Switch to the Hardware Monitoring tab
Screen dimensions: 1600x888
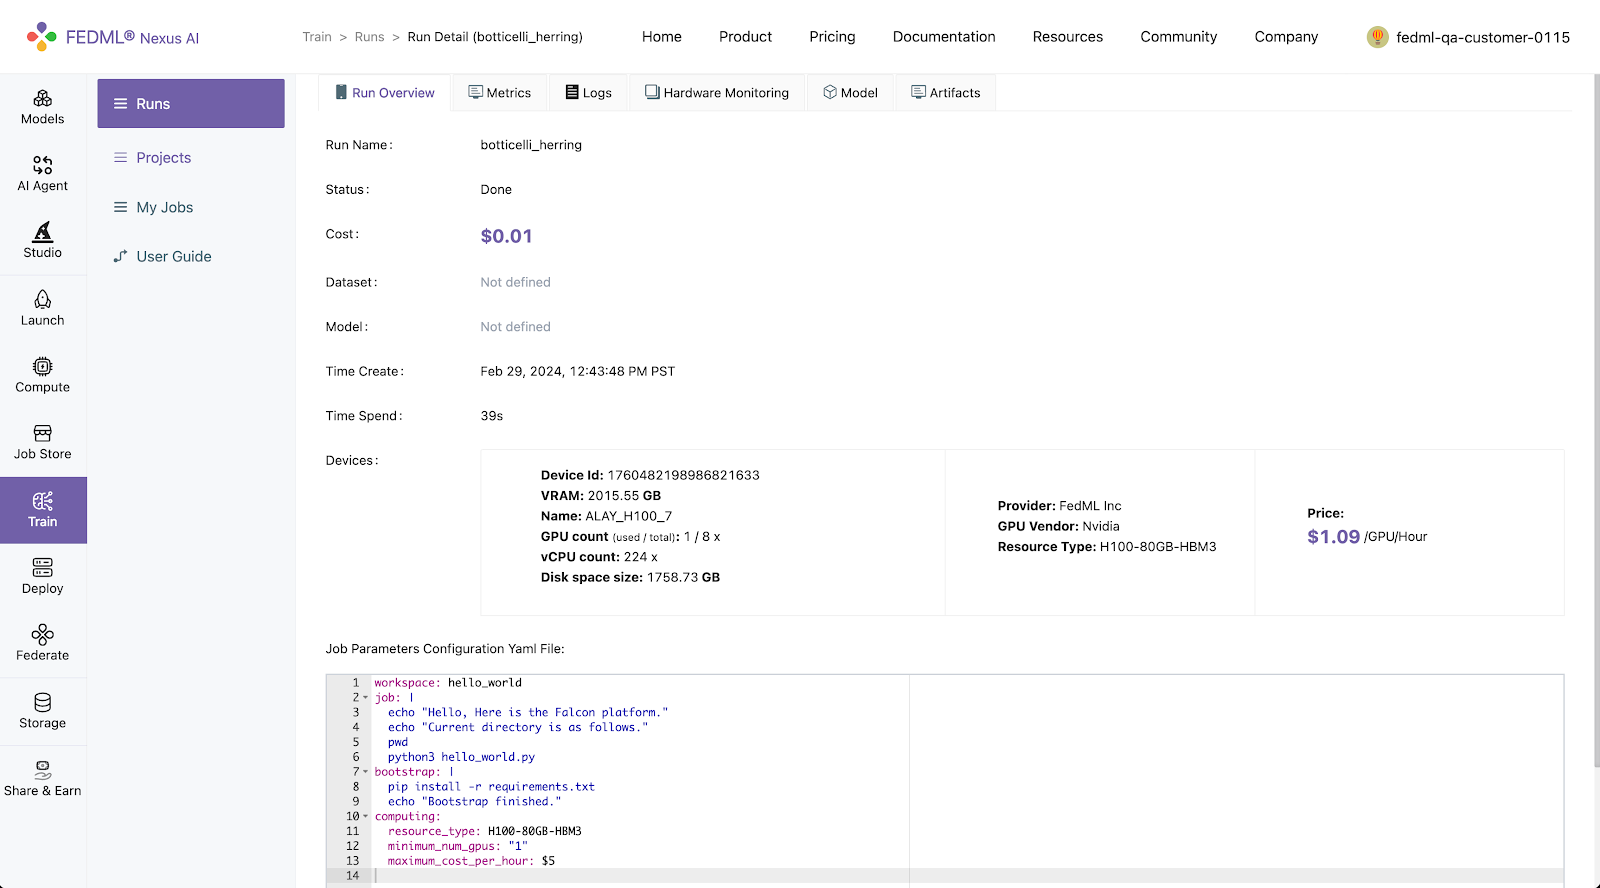717,92
